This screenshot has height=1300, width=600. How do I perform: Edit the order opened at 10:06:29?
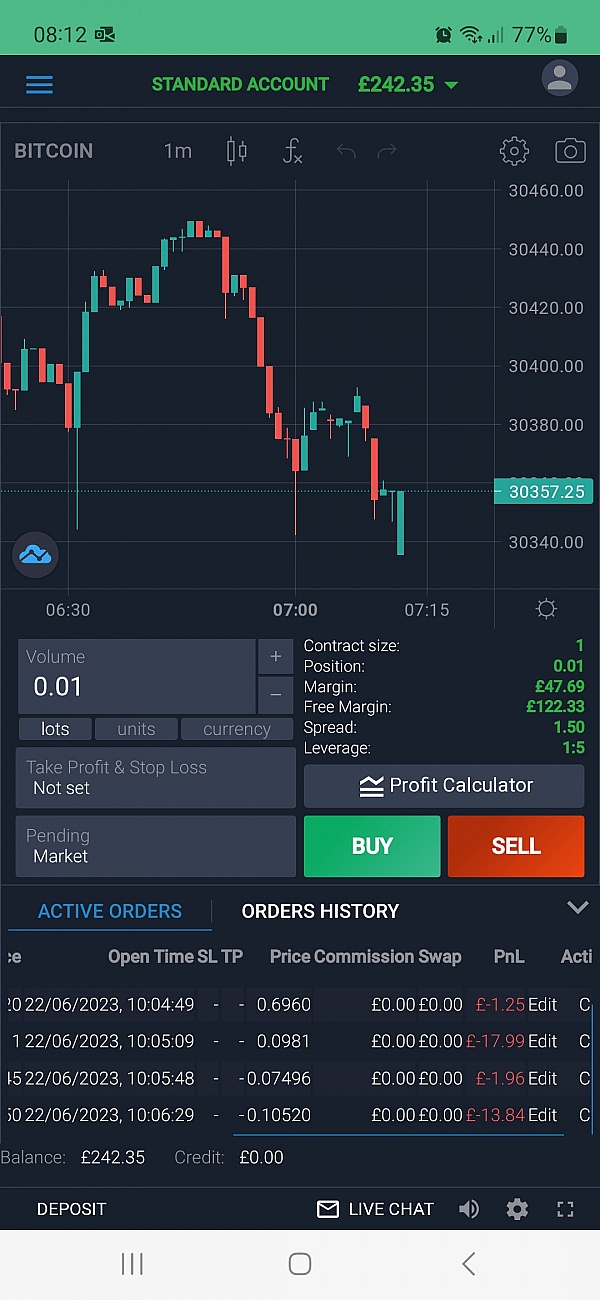(542, 1115)
